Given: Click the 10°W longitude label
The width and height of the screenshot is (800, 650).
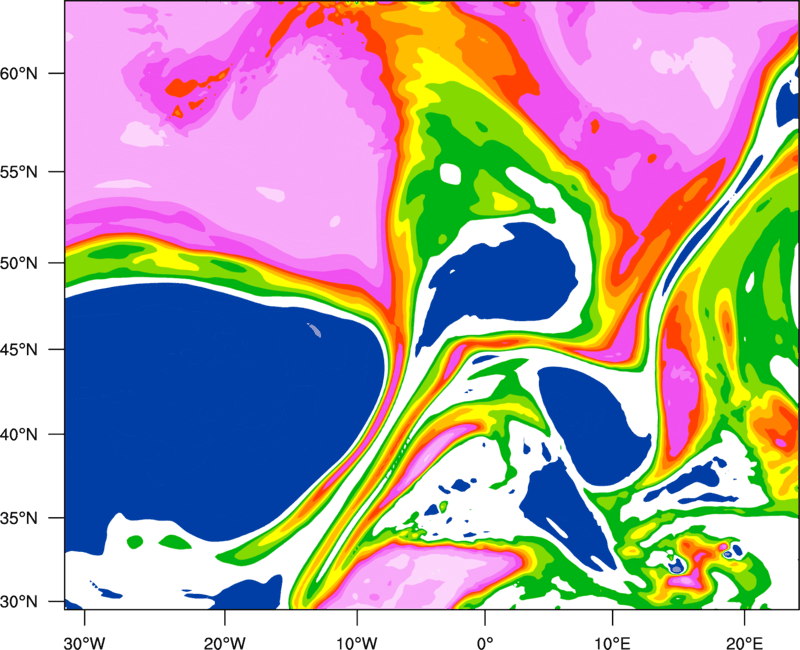Looking at the screenshot, I should (357, 643).
